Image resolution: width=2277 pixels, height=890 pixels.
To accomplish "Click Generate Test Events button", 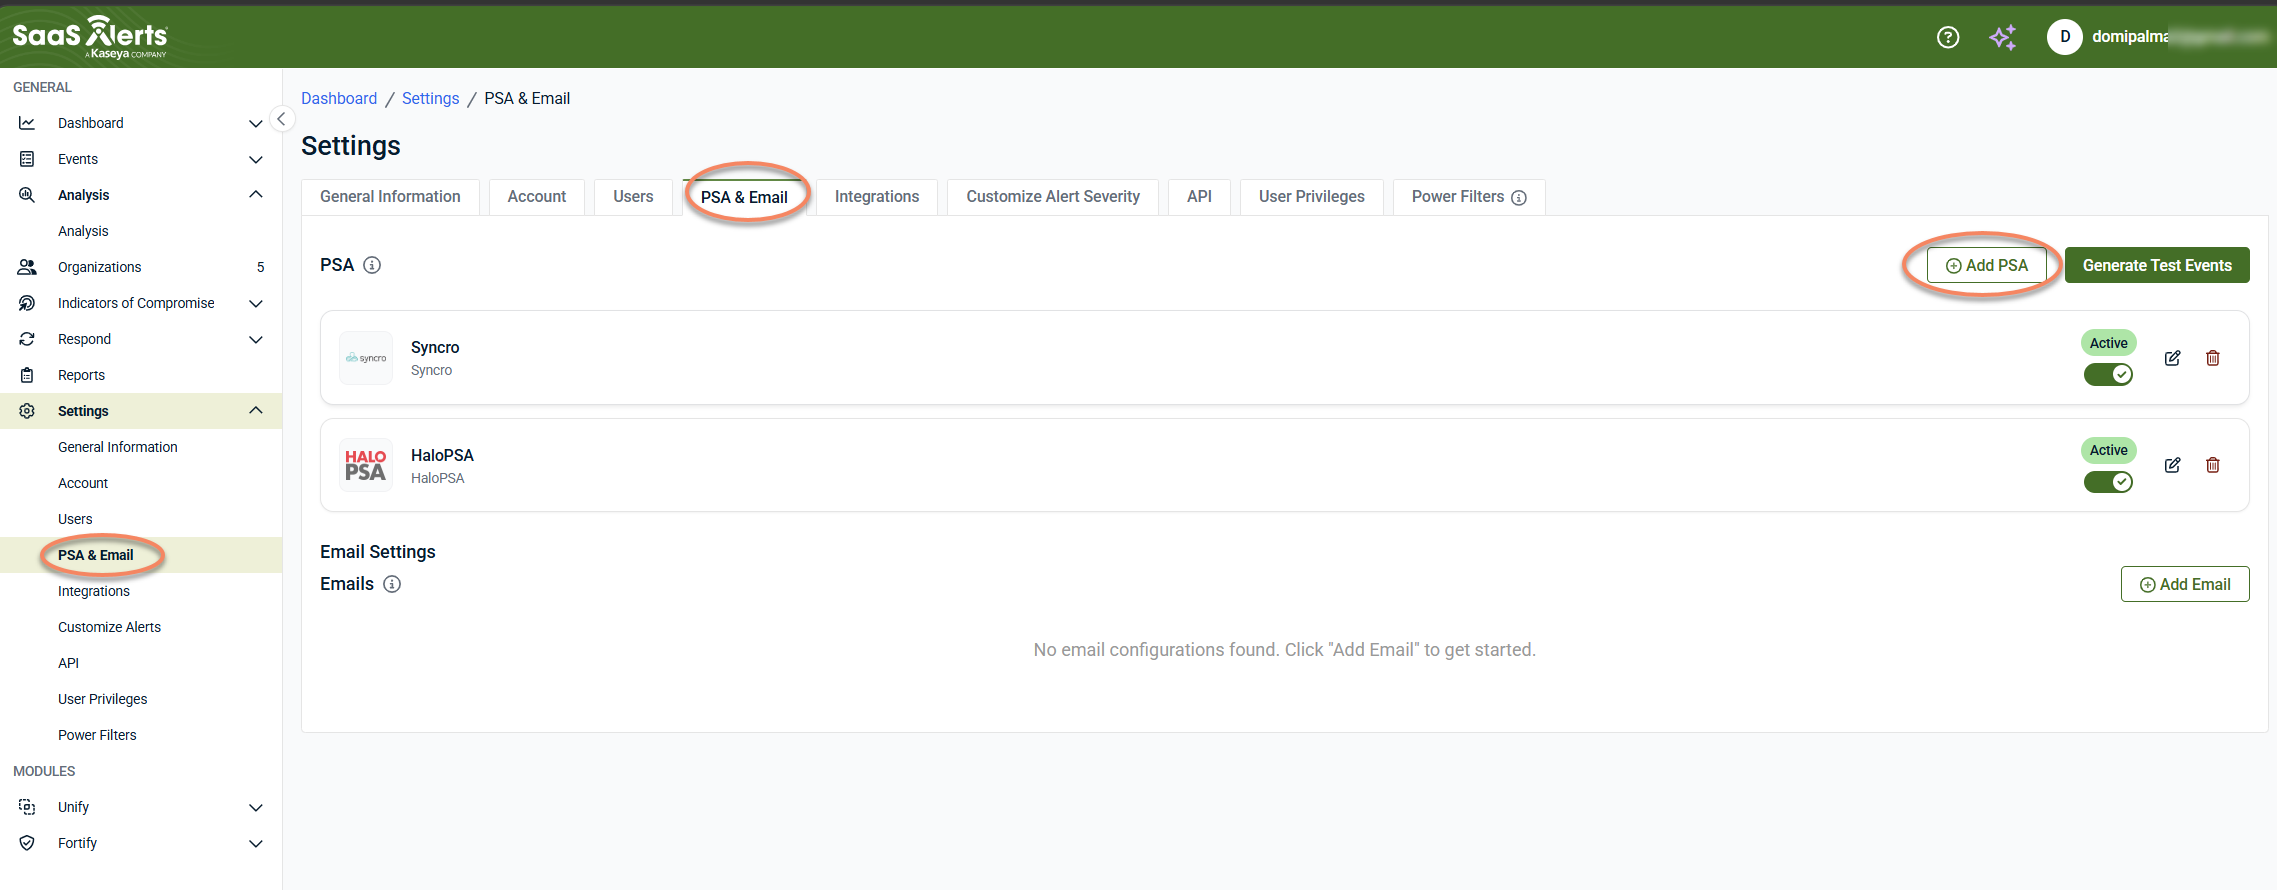I will (x=2157, y=265).
